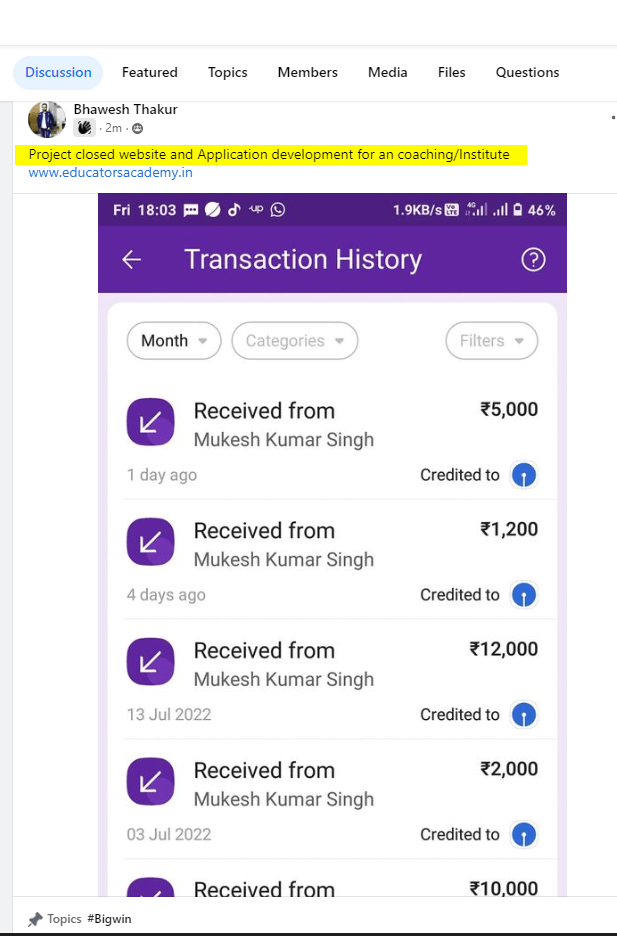Click the received arrow icon for ₹5,000 transaction
This screenshot has height=936, width=617.
pos(150,422)
